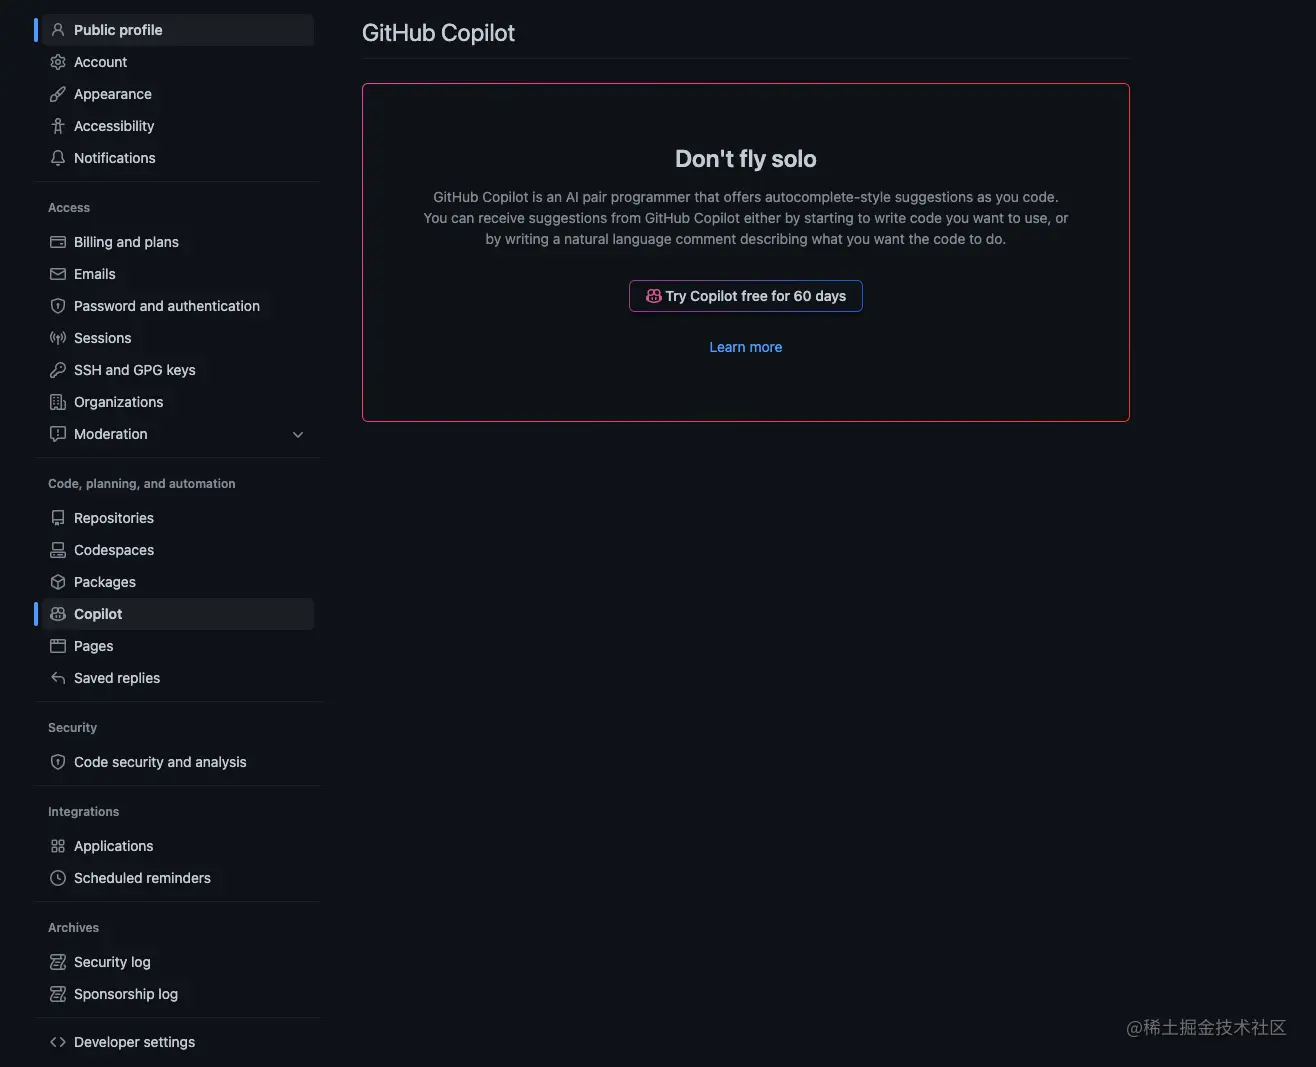This screenshot has height=1067, width=1316.
Task: Open the Learn more link
Action: [x=745, y=346]
